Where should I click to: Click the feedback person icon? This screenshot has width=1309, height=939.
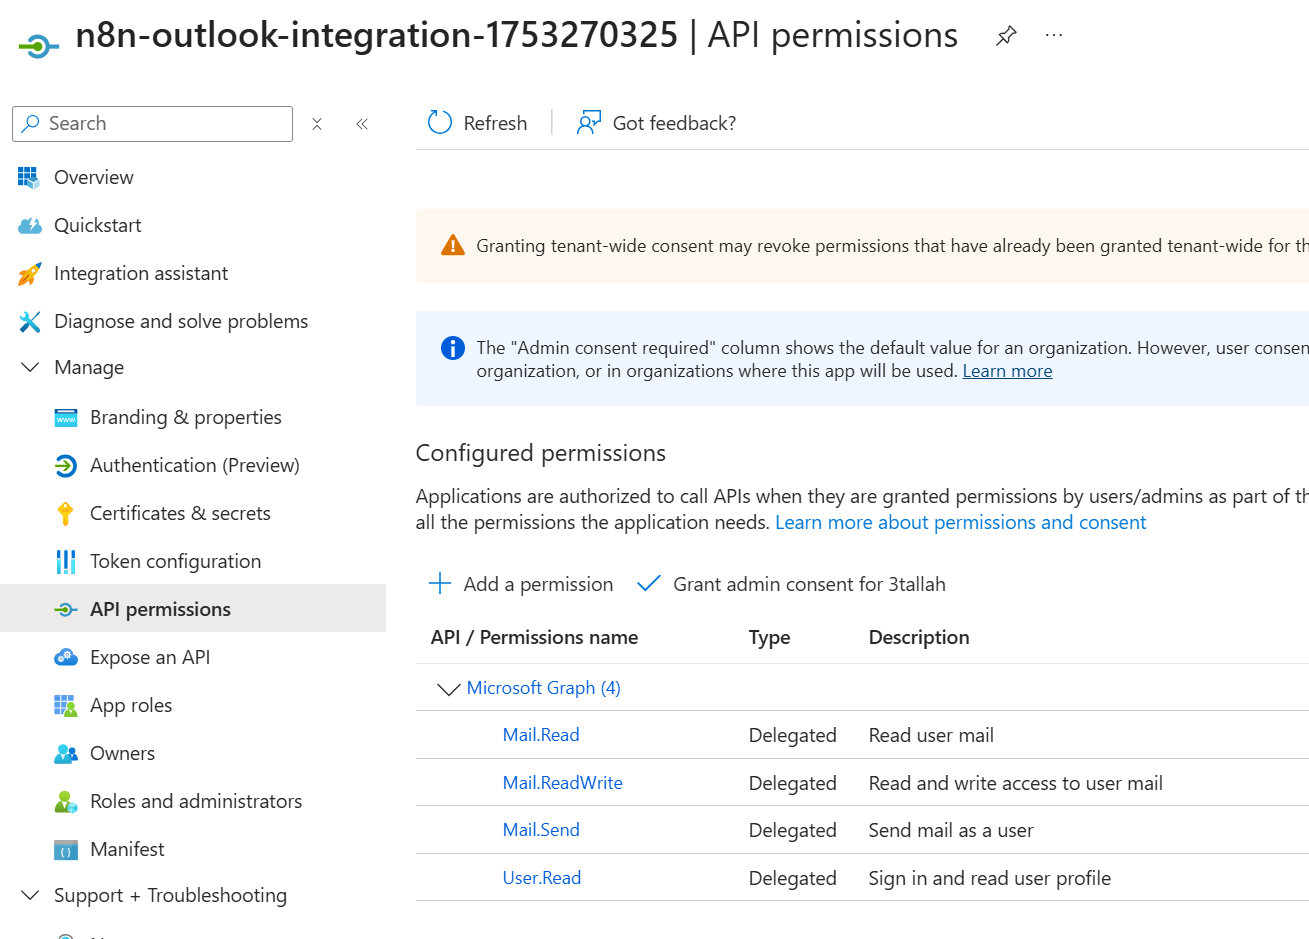[x=589, y=122]
